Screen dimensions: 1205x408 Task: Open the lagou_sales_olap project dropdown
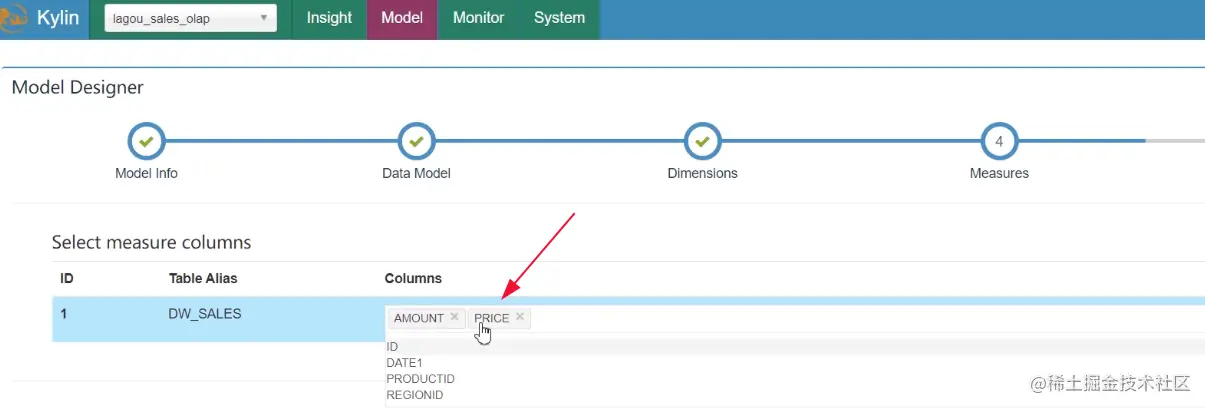(191, 18)
